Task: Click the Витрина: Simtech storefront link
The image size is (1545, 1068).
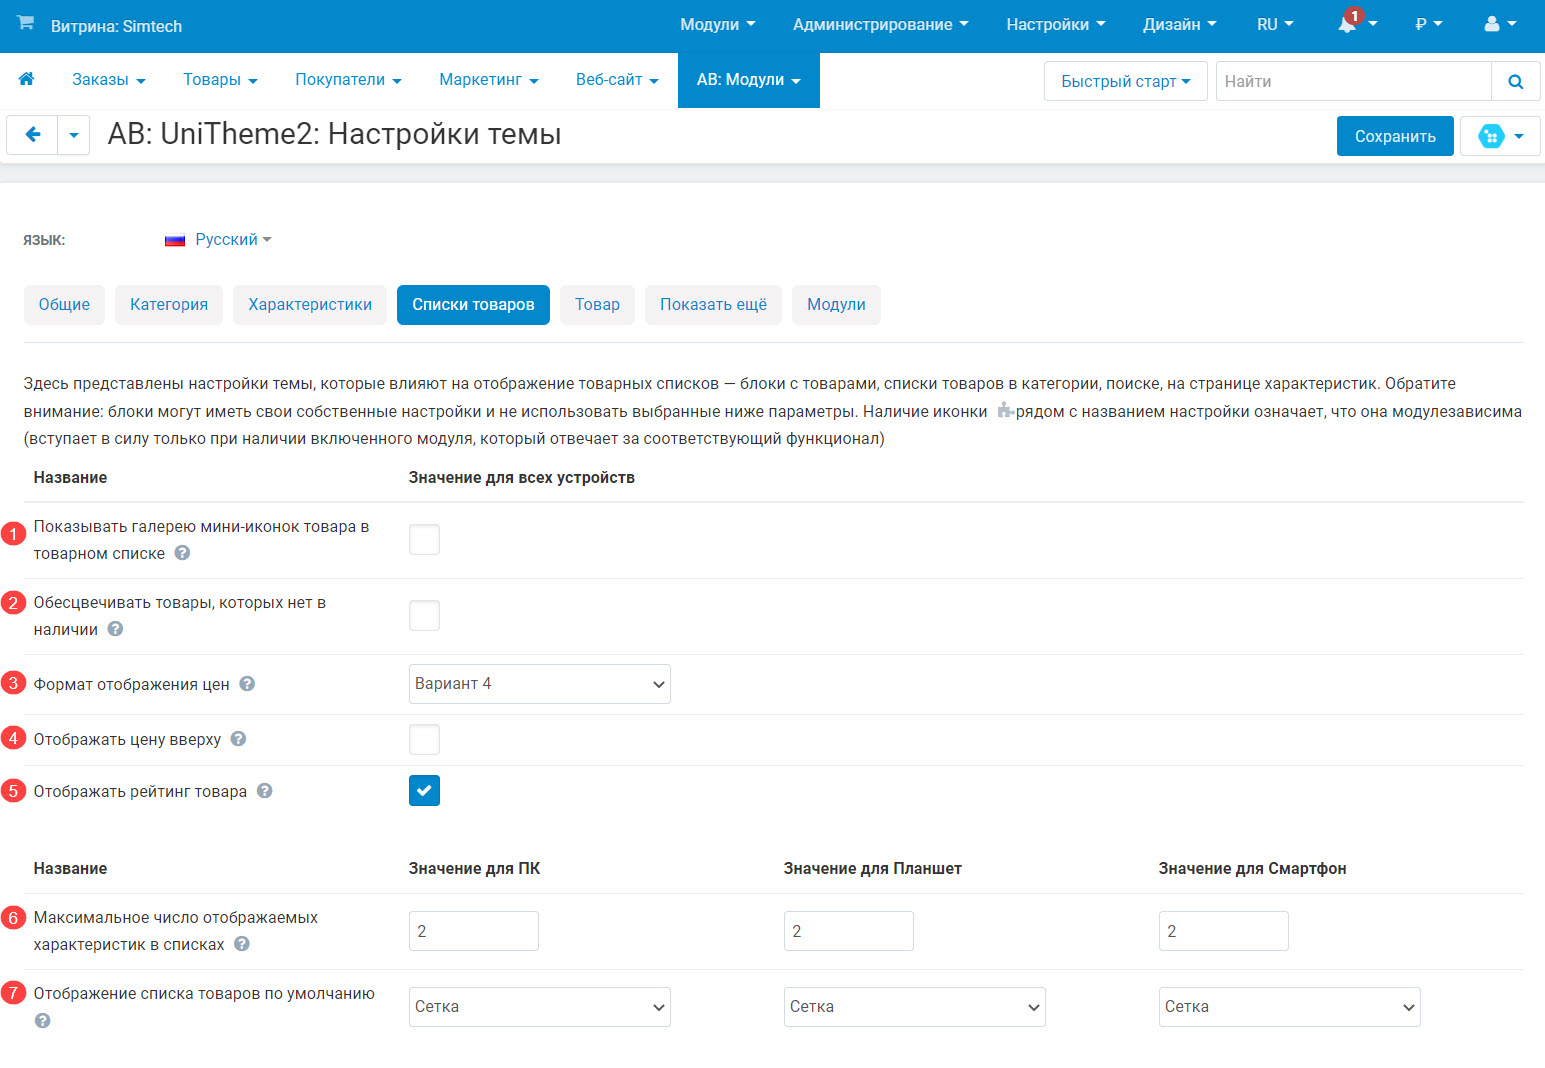Action: tap(116, 26)
